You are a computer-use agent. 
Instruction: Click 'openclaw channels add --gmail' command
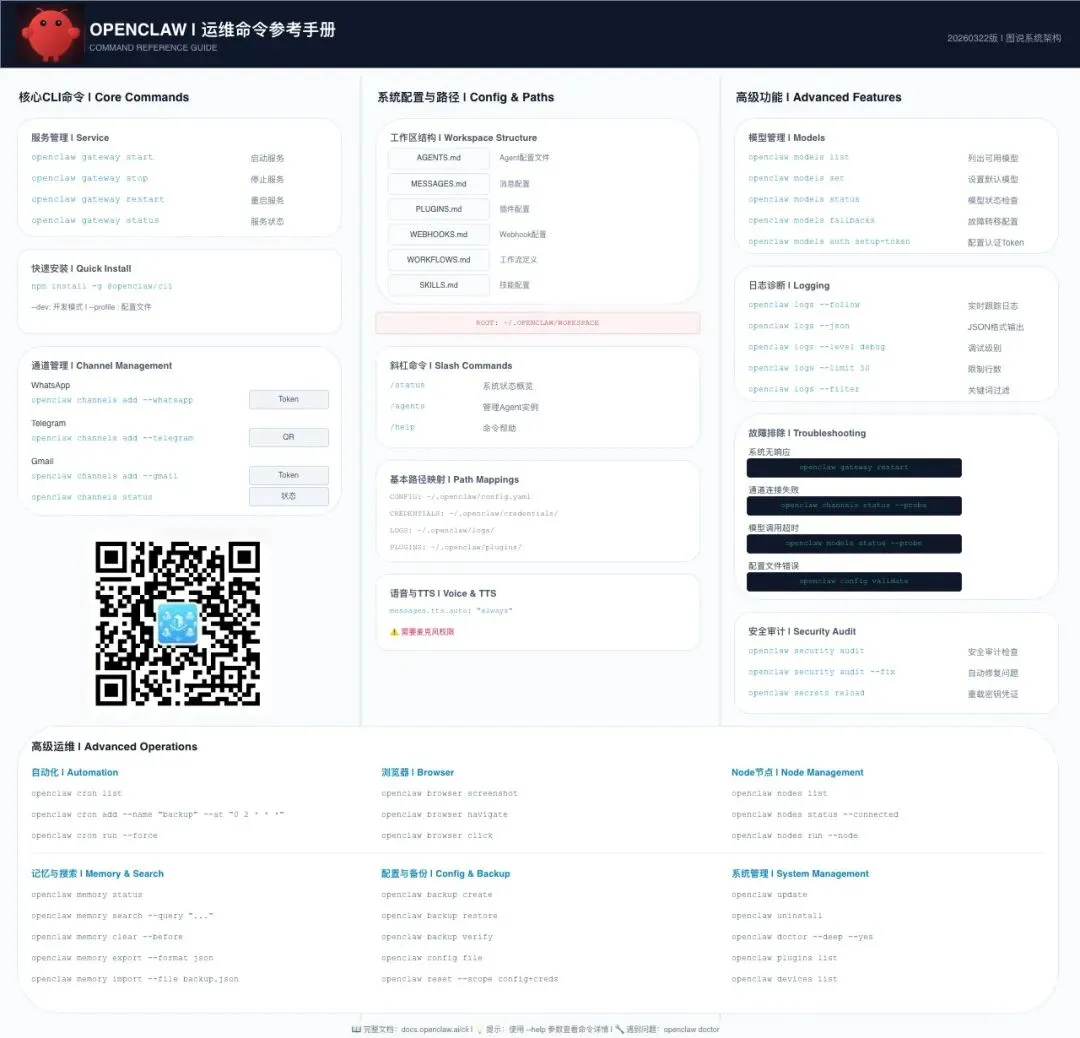(104, 476)
